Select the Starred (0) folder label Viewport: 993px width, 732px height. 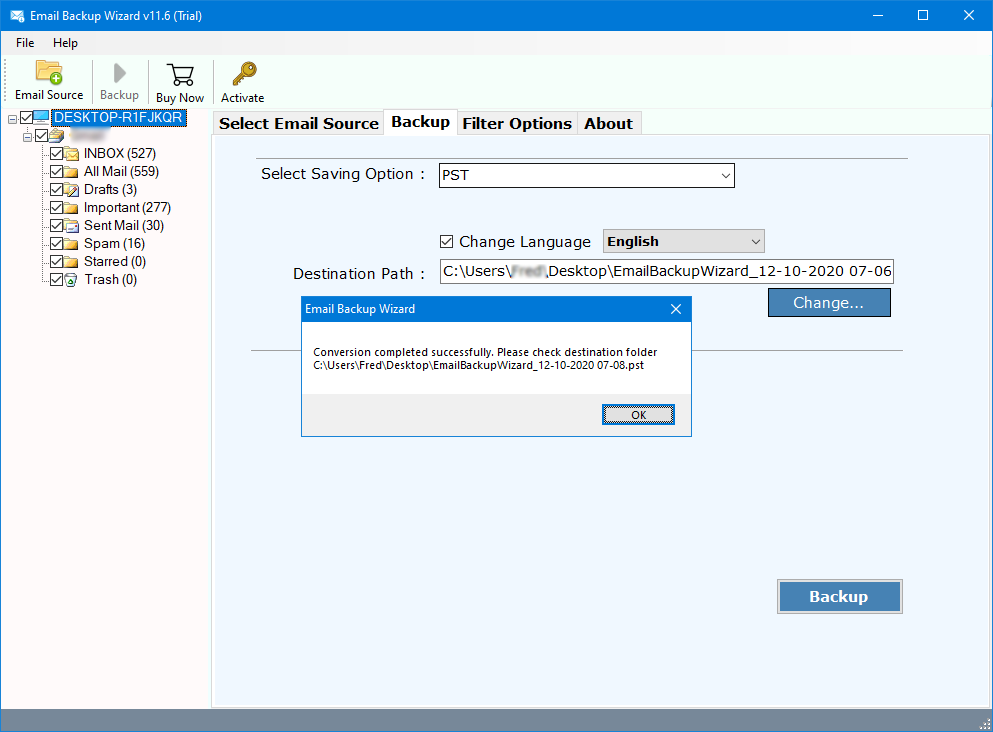click(115, 262)
